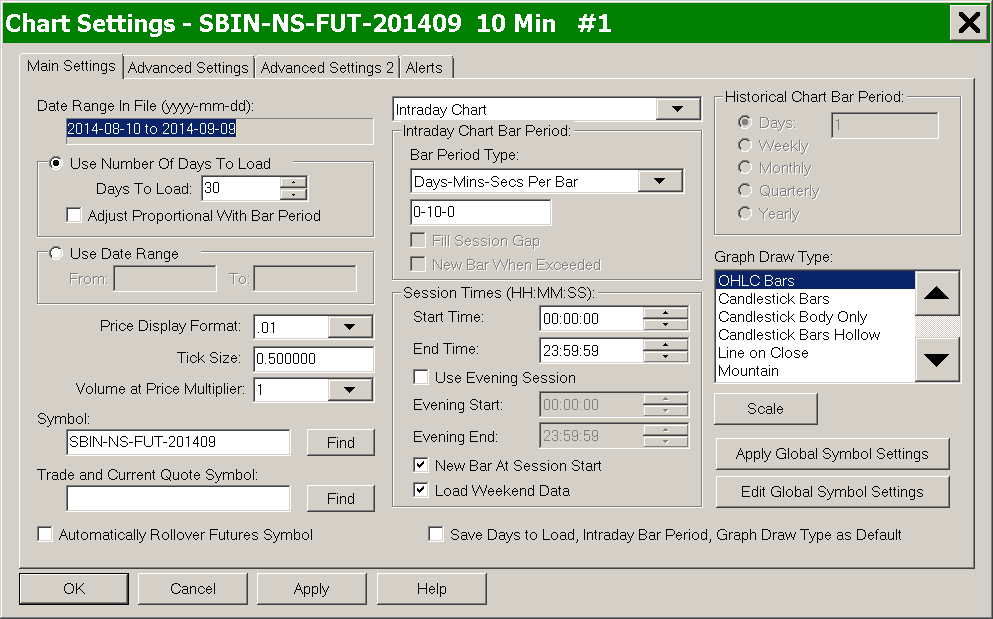Expand Bar Period Type dropdown
This screenshot has height=619, width=993.
pos(659,181)
